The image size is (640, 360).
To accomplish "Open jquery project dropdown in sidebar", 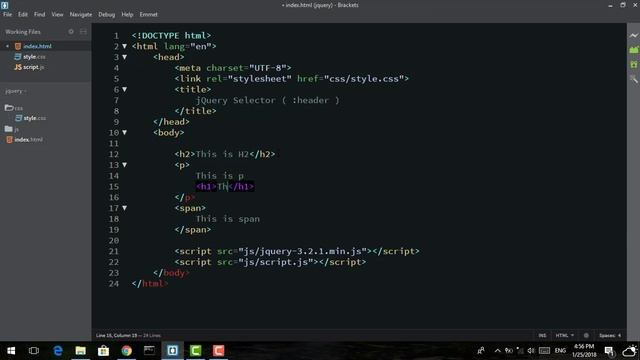I will 16,91.
